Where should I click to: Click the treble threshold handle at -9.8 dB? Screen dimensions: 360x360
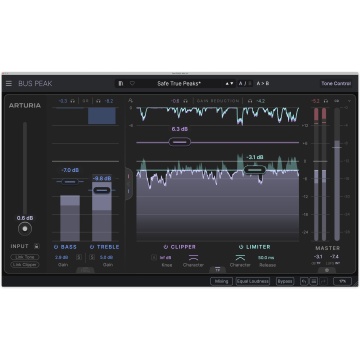coord(101,190)
